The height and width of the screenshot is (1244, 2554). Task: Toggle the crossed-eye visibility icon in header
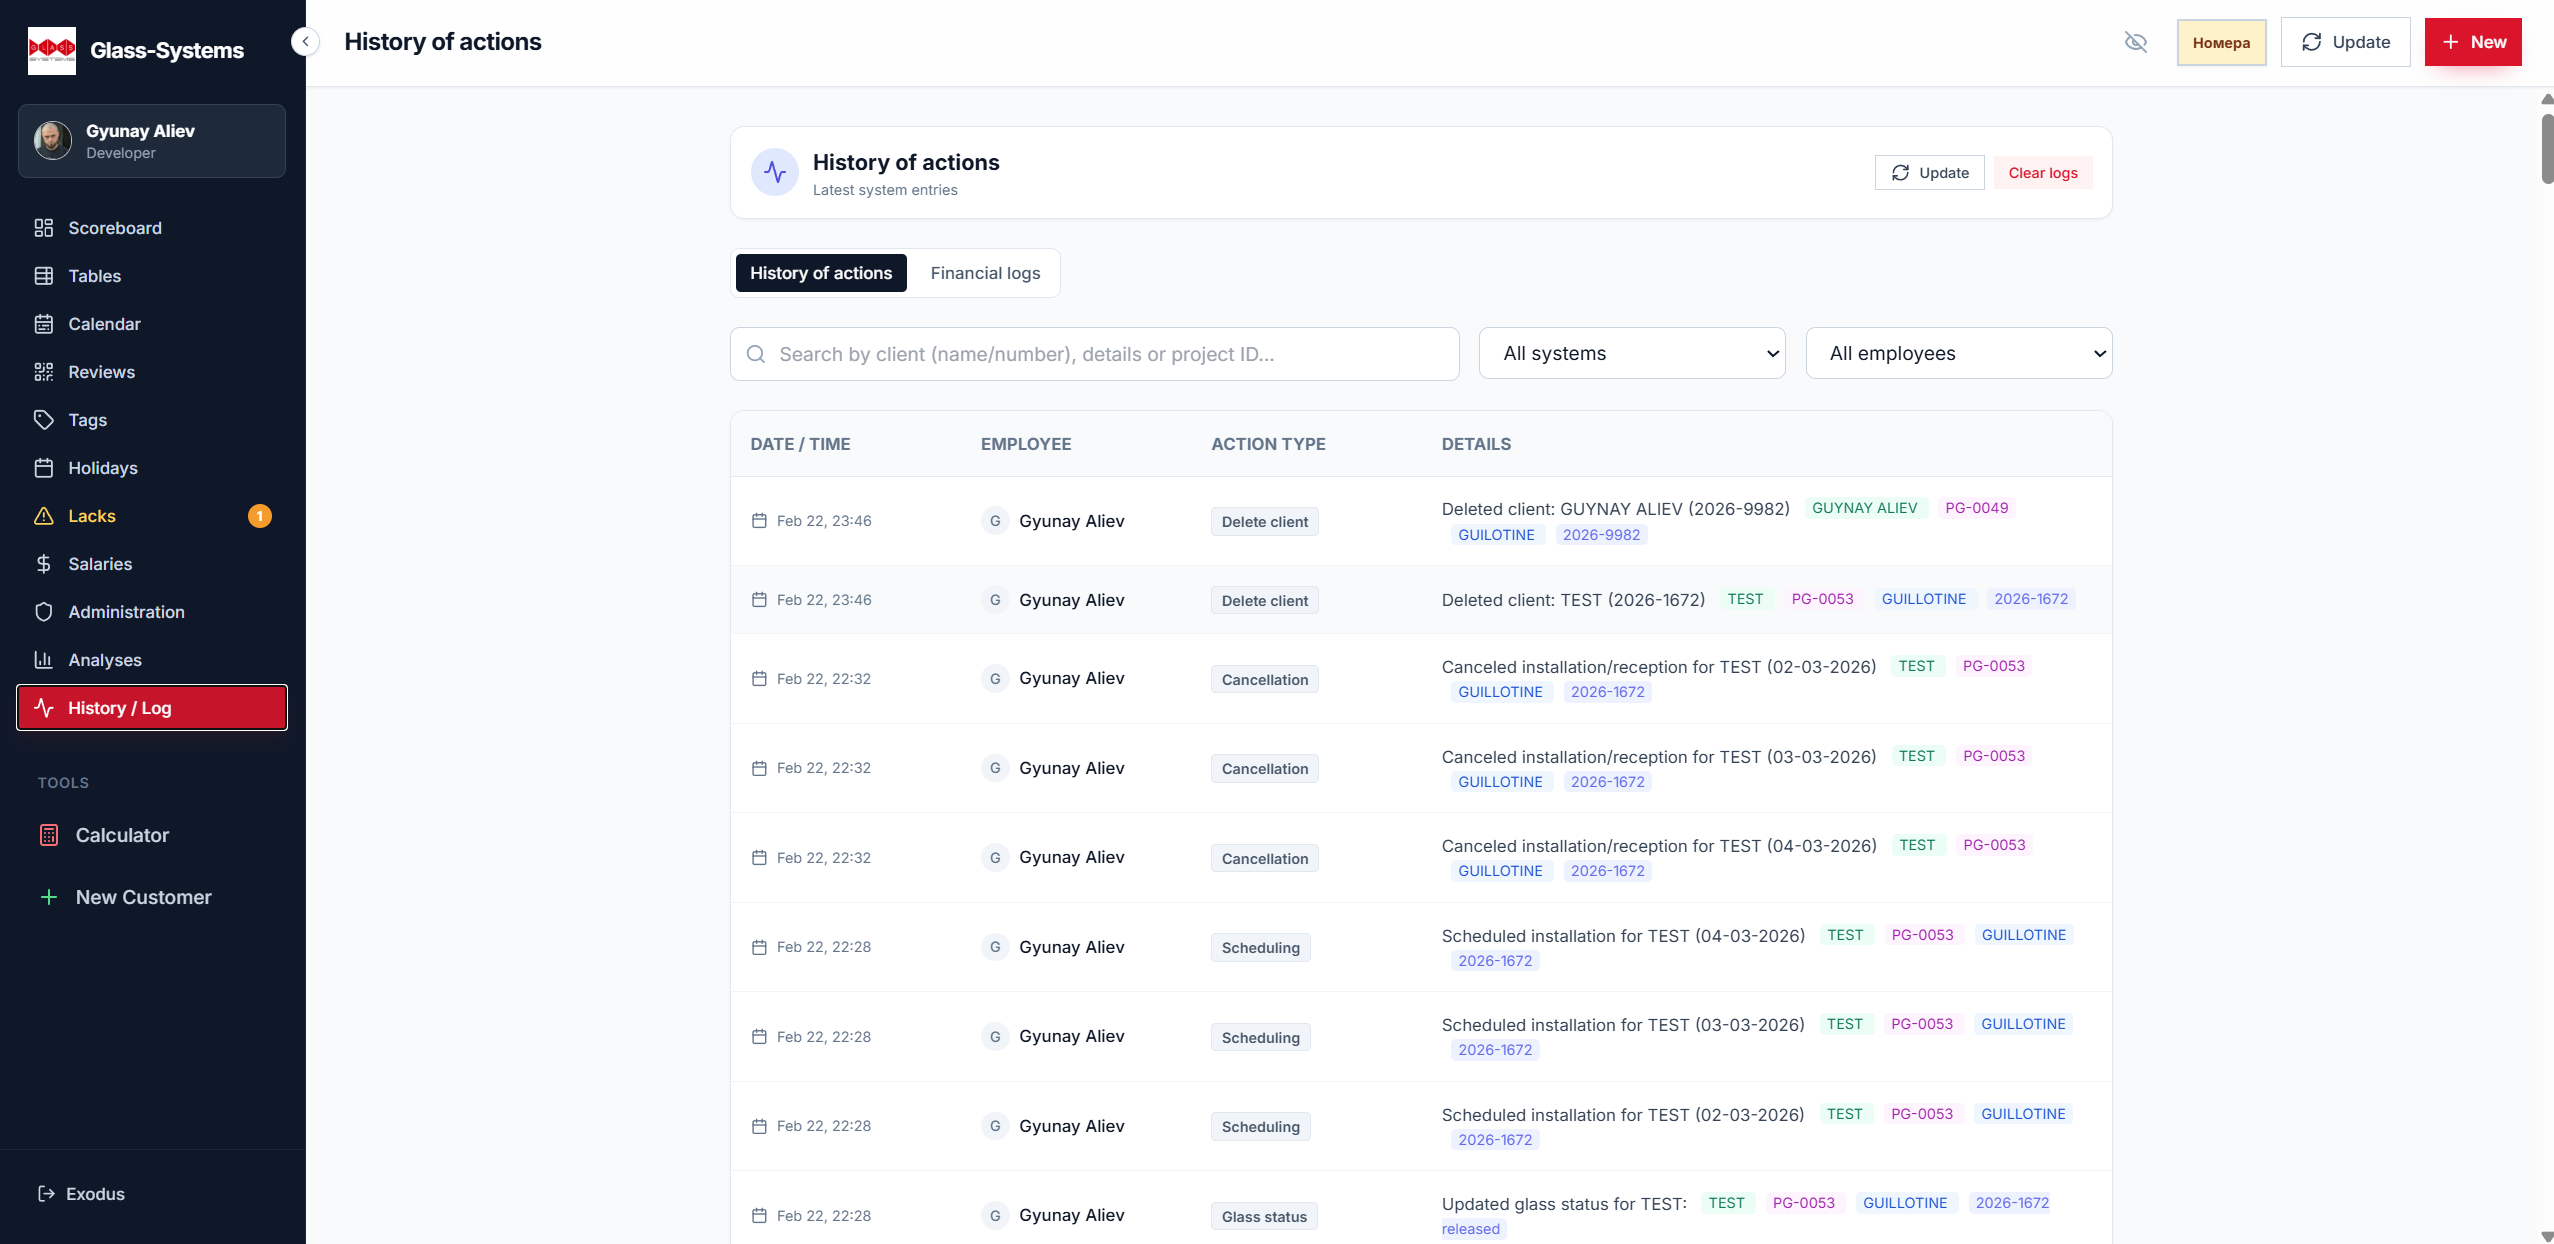2135,42
